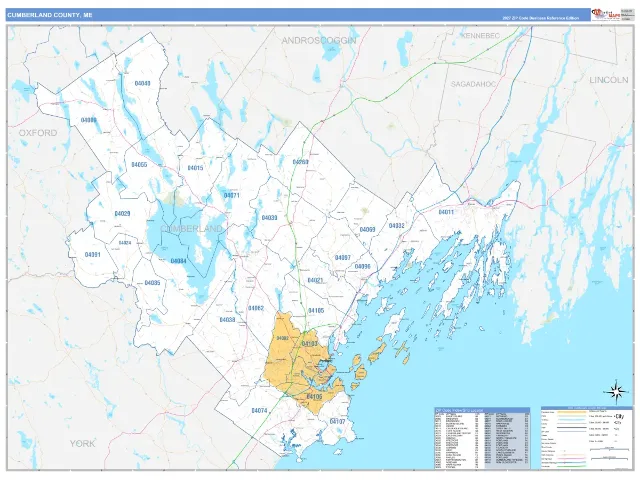The width and height of the screenshot is (640, 480).
Task: Click ZIP code 04092 in orange area
Action: (282, 338)
